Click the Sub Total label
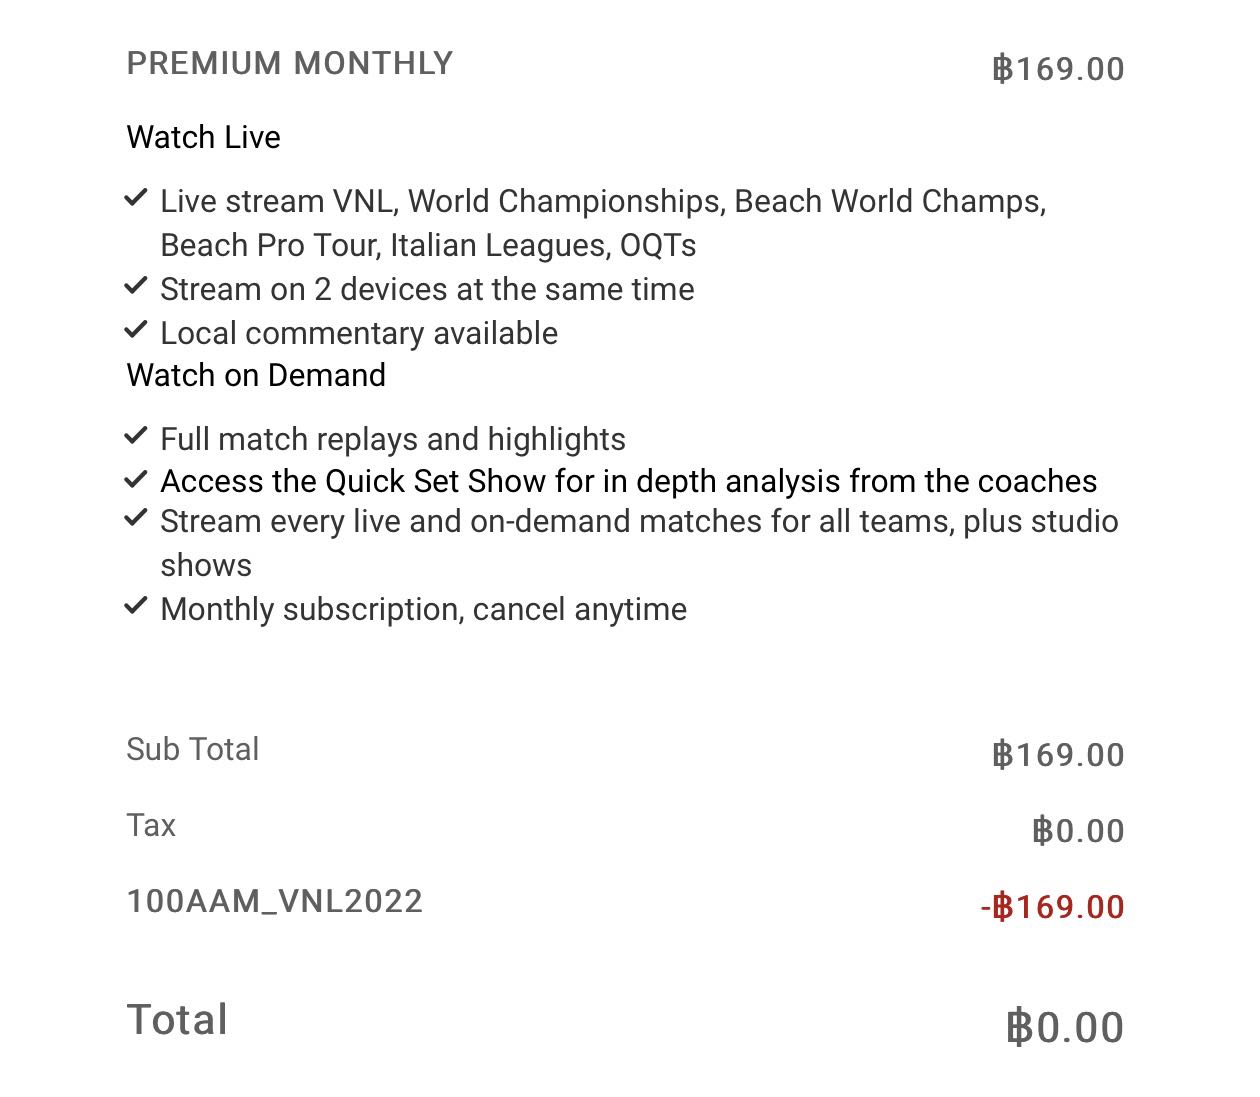Screen dimensions: 1260x1097 pyautogui.click(x=193, y=749)
